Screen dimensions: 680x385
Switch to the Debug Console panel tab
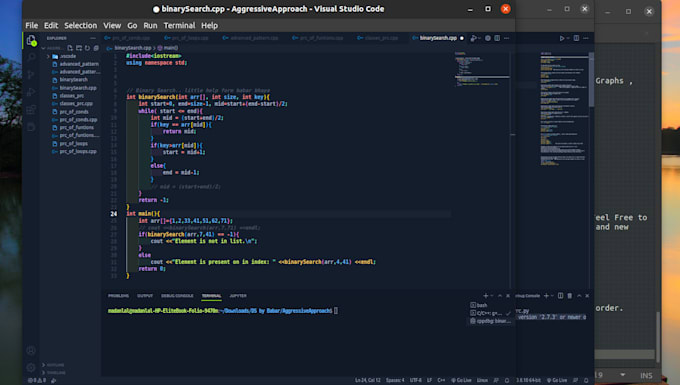coord(177,296)
